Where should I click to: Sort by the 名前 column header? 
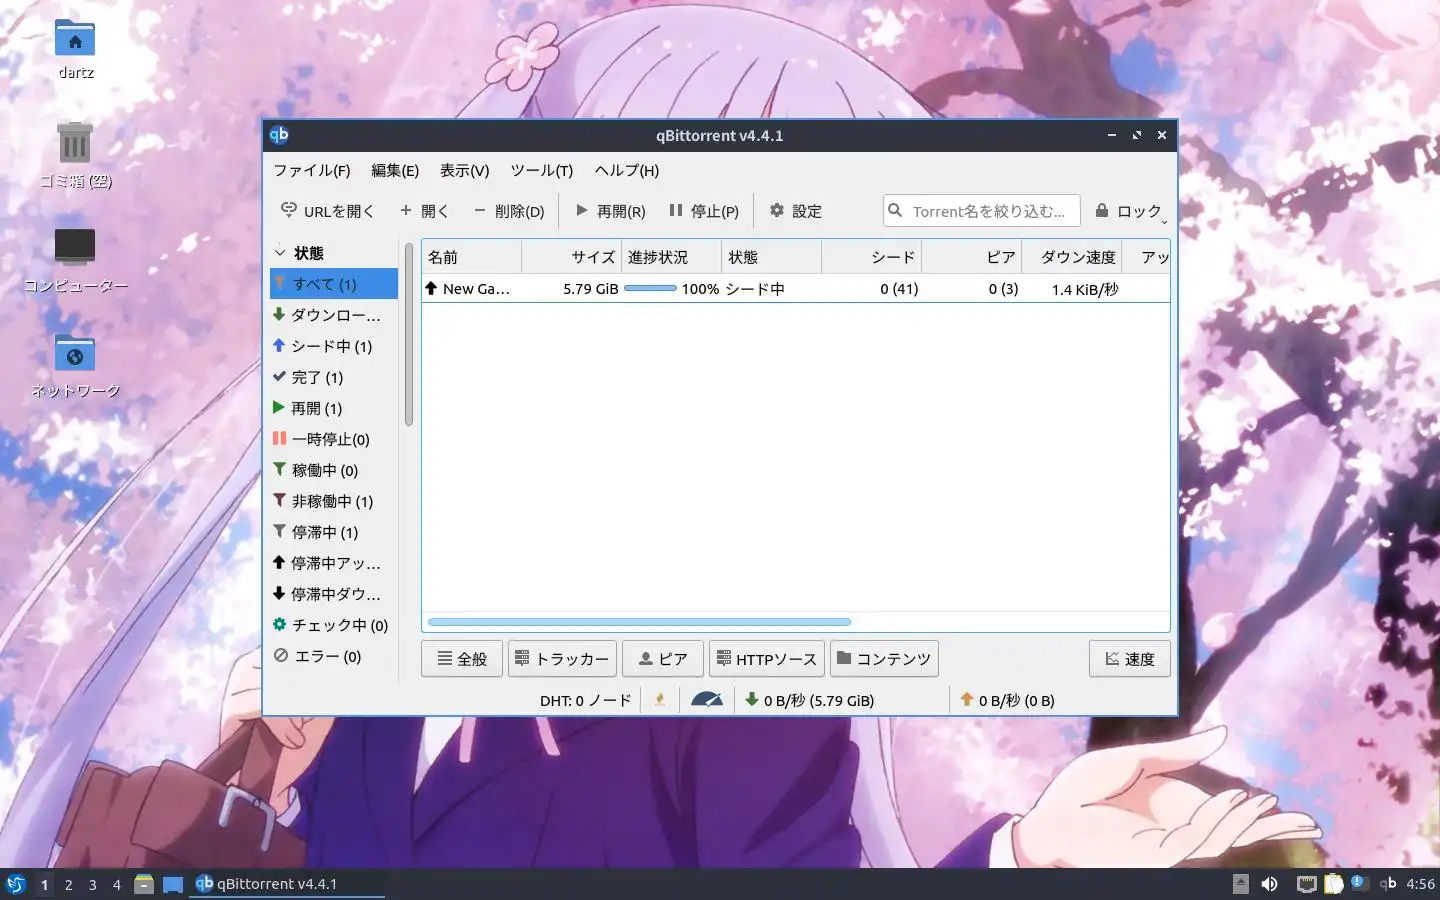pos(471,257)
